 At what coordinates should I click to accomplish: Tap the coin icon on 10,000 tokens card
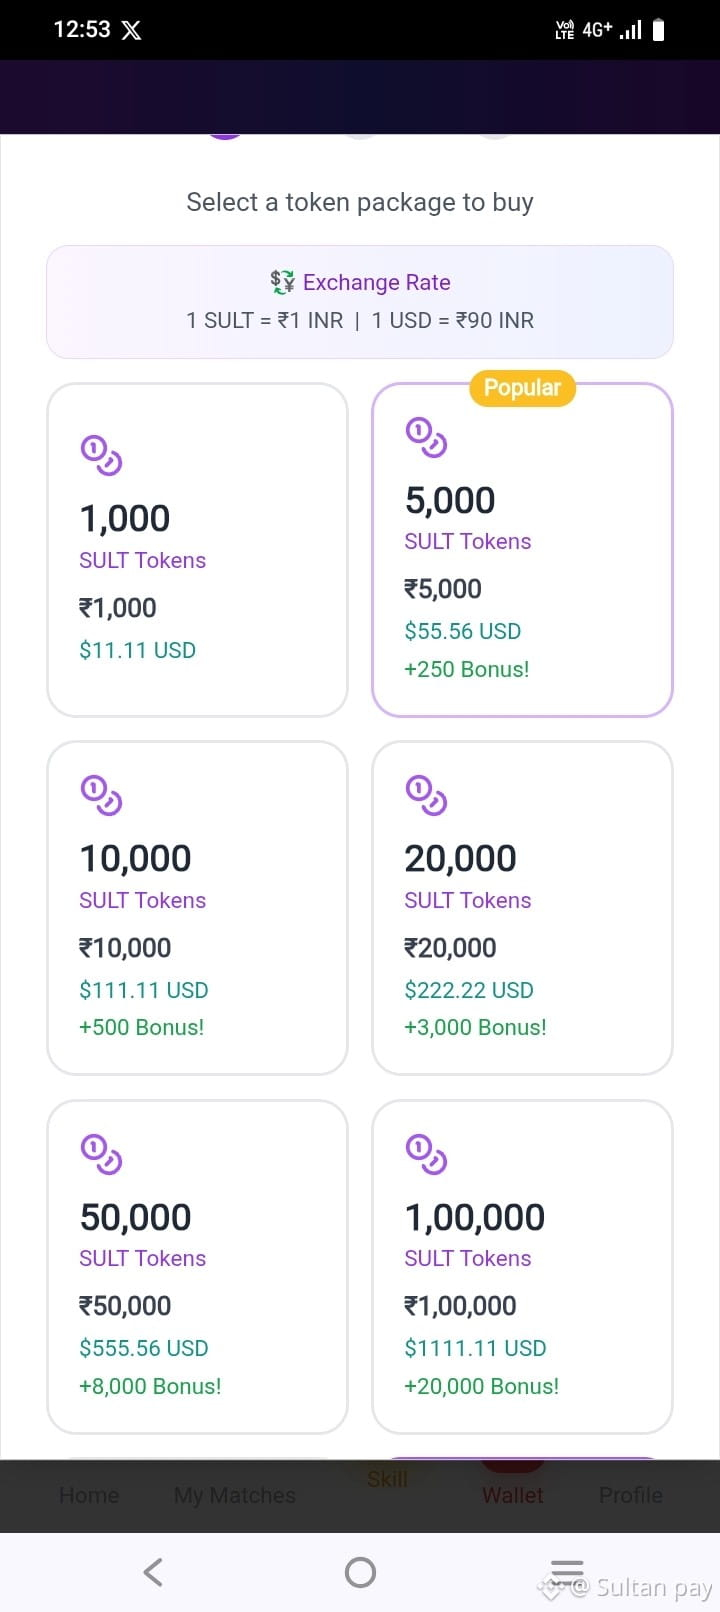click(101, 795)
